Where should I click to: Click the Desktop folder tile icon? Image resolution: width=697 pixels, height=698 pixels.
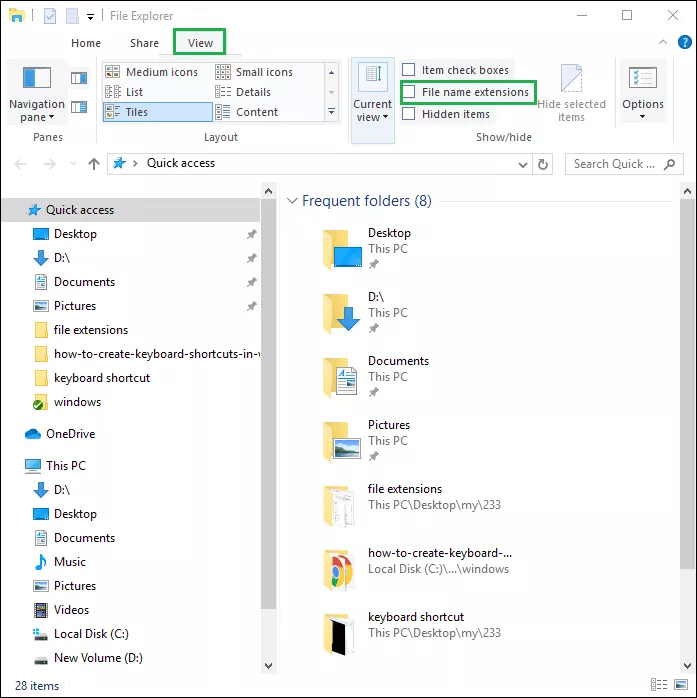click(x=342, y=249)
